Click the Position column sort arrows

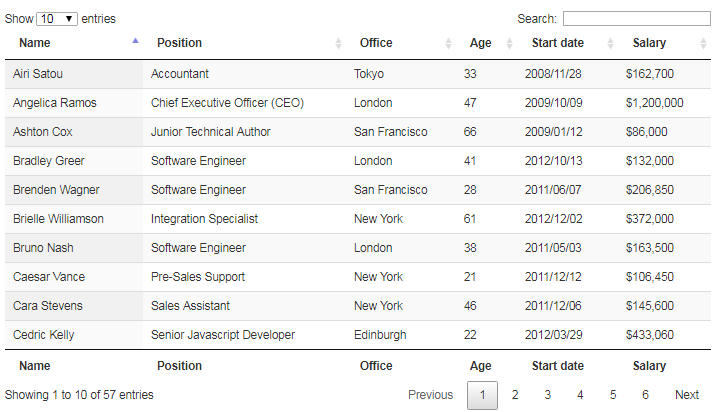(x=338, y=43)
